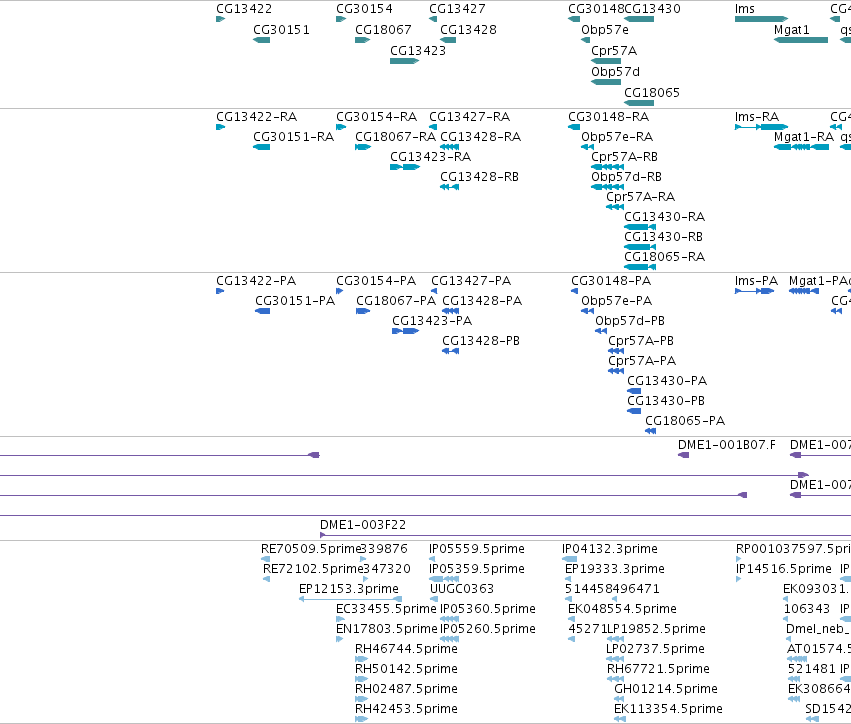
Task: Click the teal Mgat1 gene bar glyph
Action: [x=801, y=40]
